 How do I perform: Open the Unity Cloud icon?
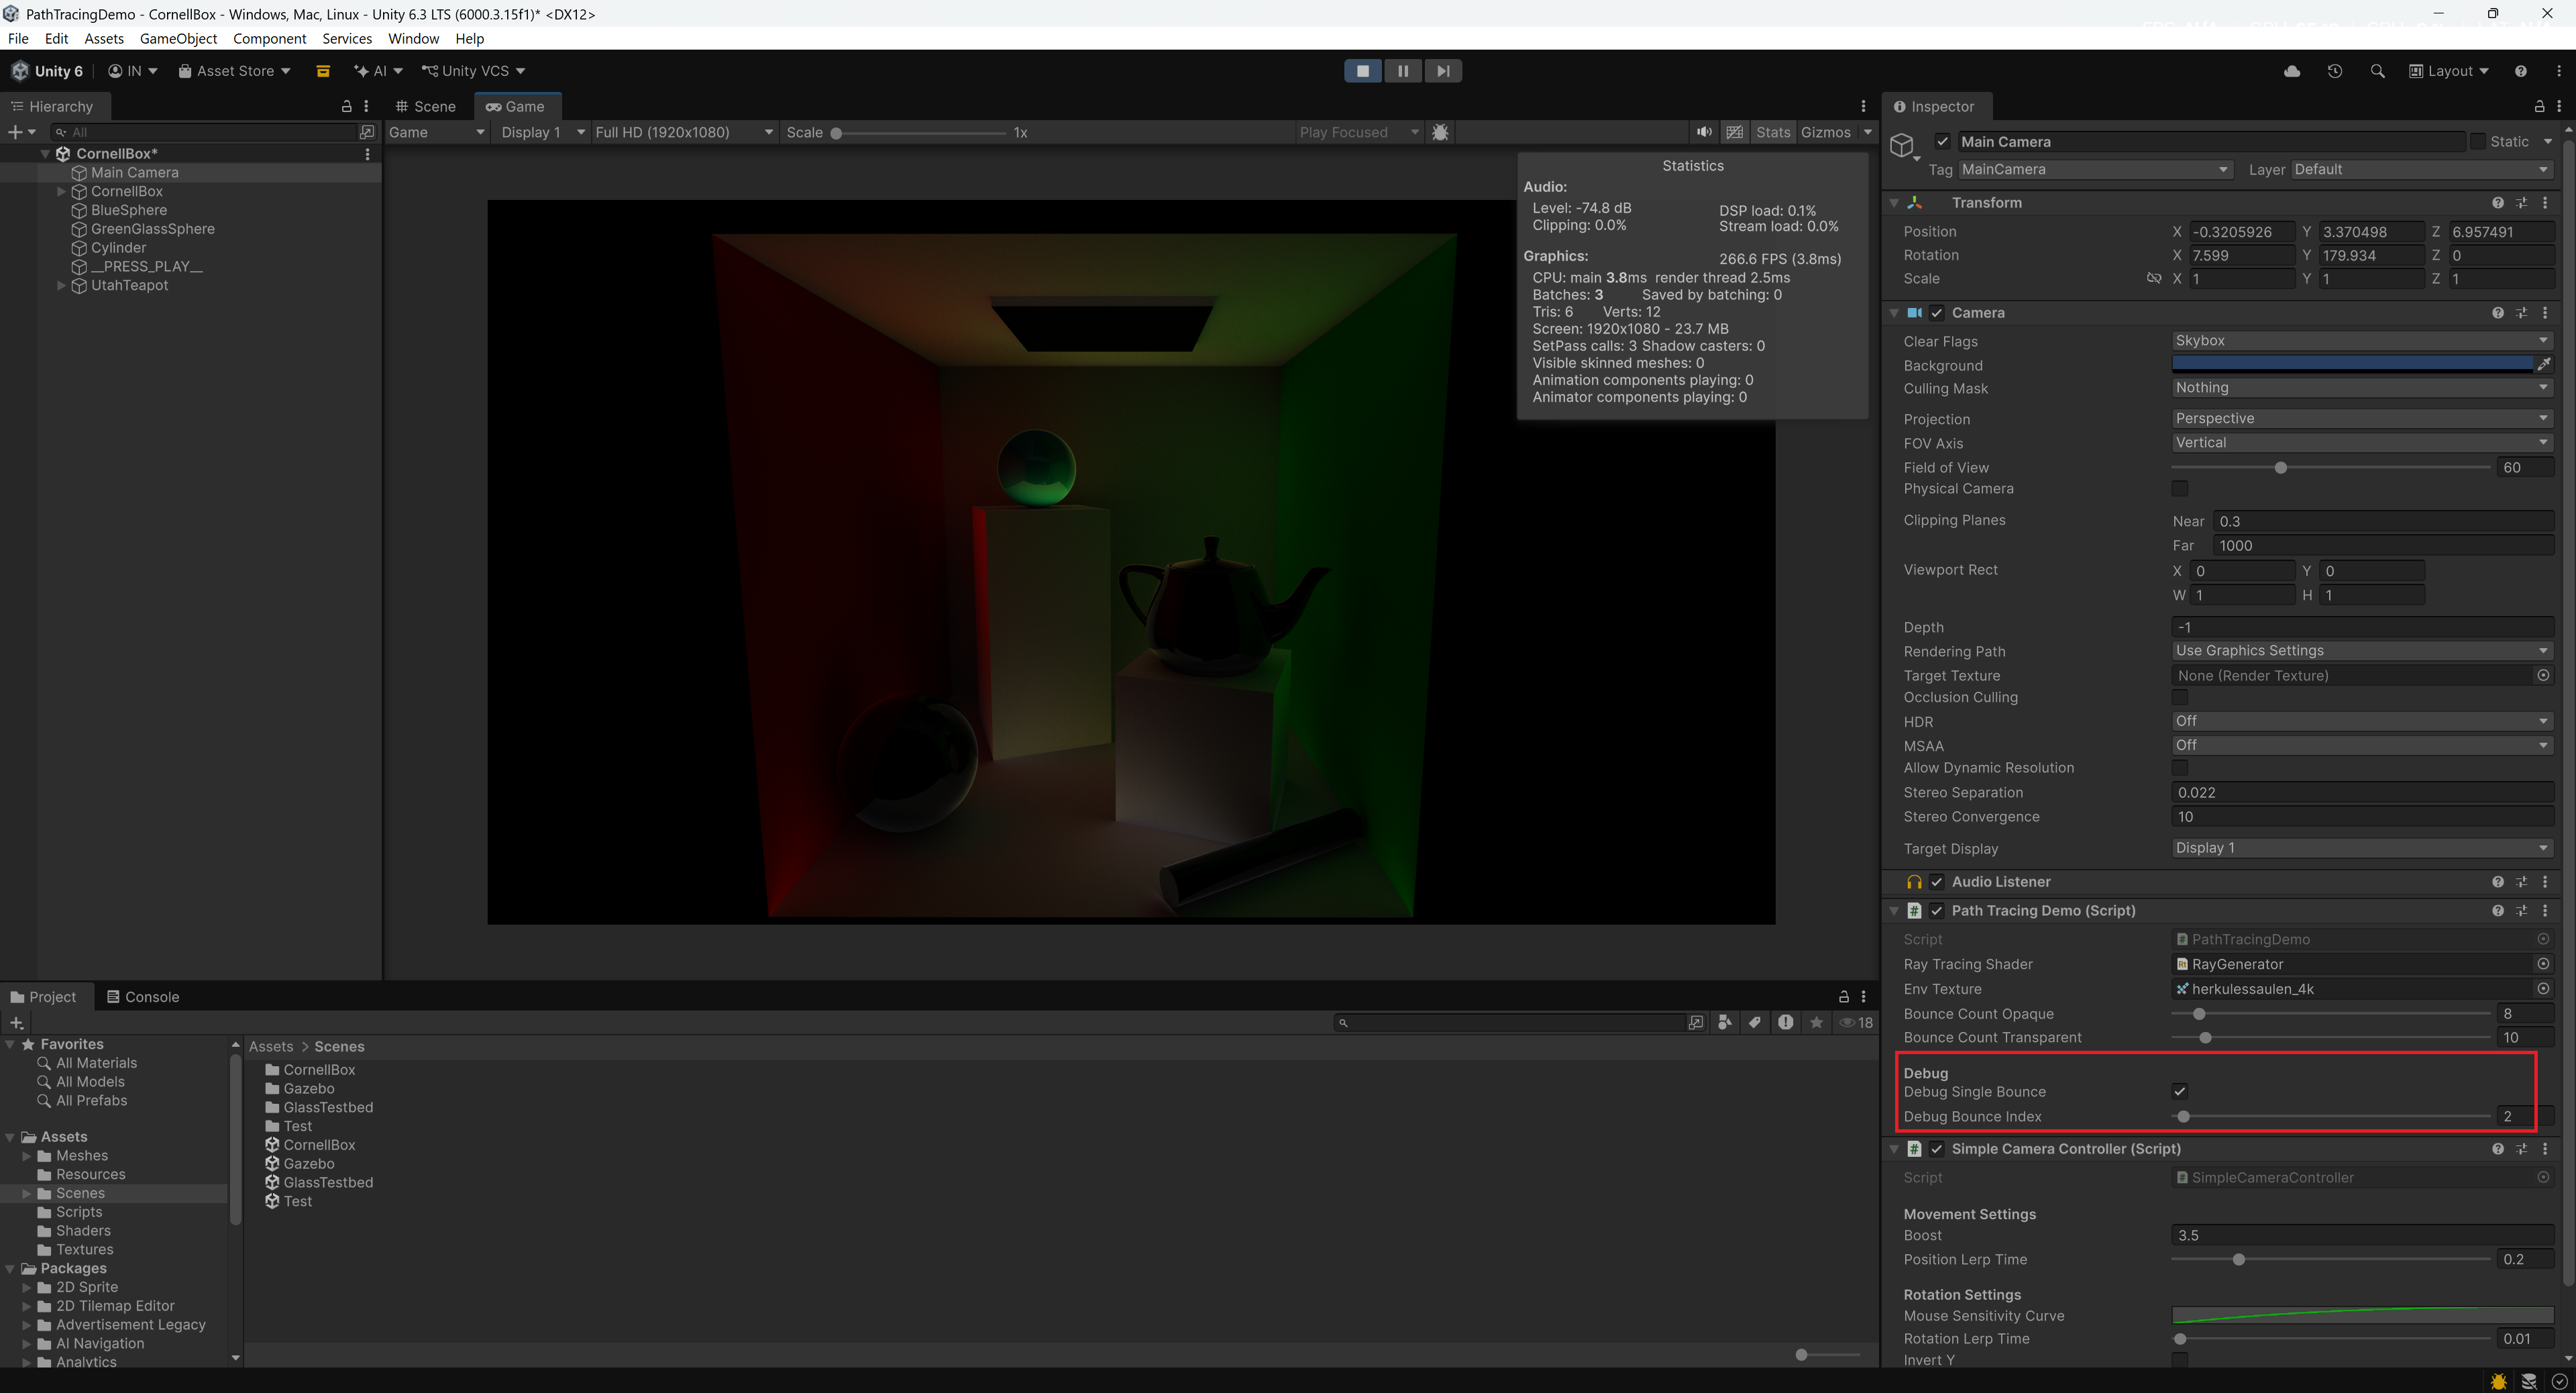[x=2292, y=71]
